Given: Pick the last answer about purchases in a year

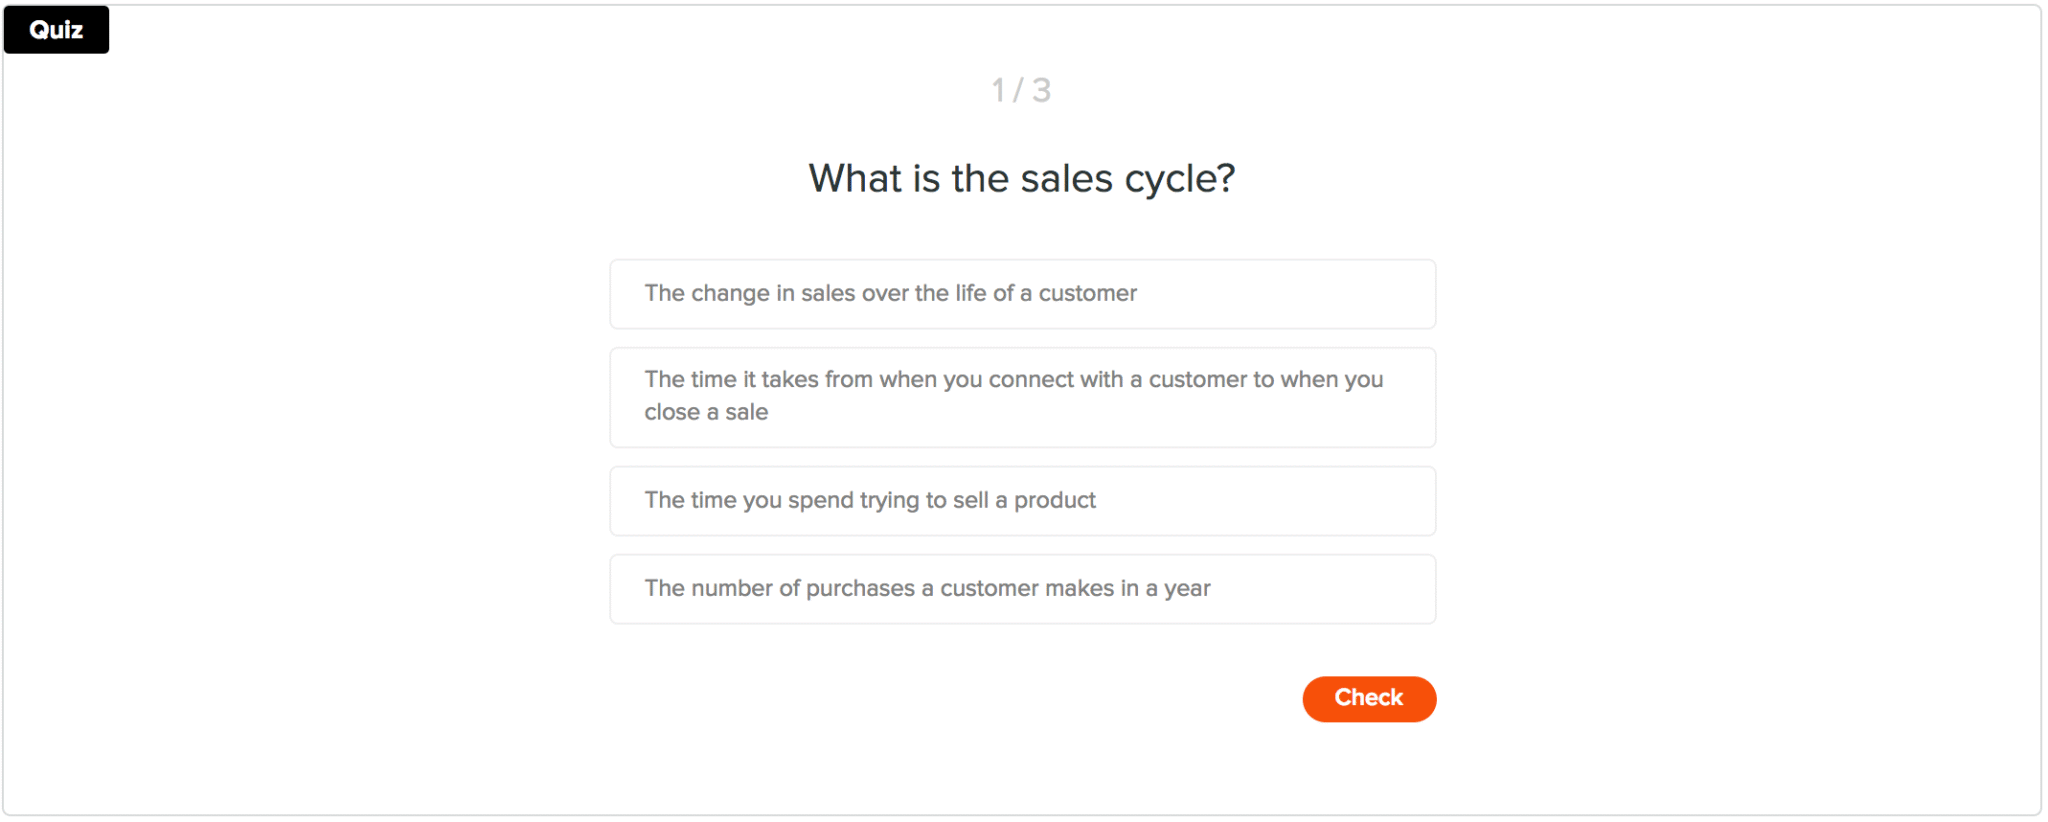Looking at the screenshot, I should coord(1022,589).
